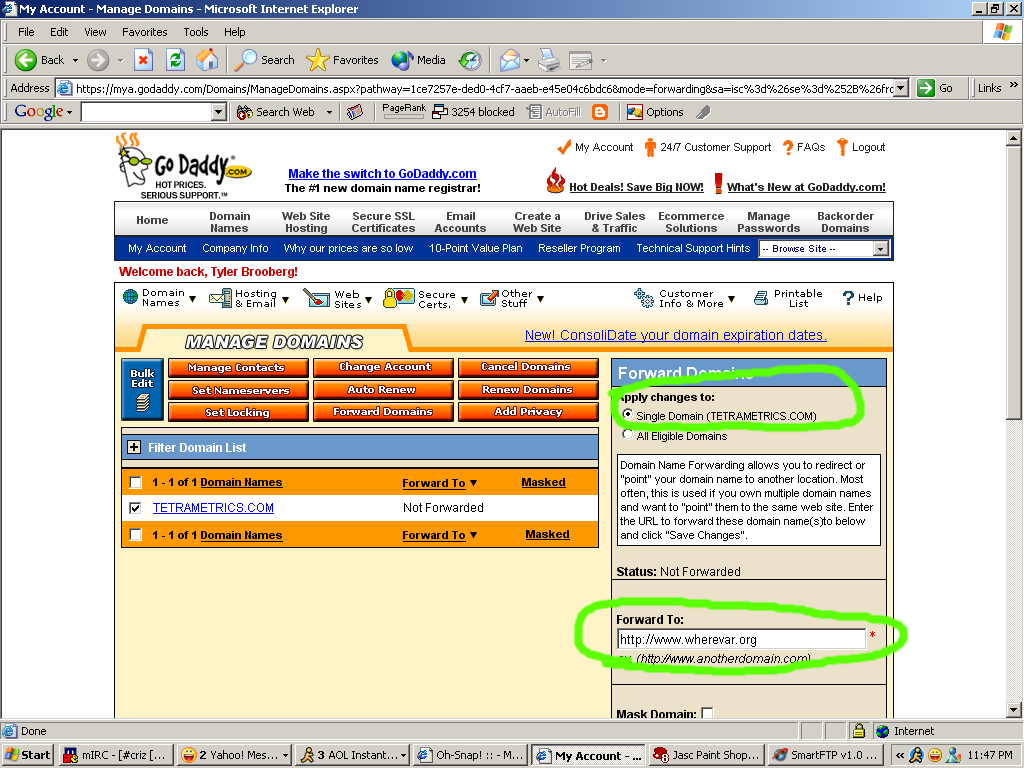Open Search from the toolbar
This screenshot has width=1024, height=768.
point(264,60)
